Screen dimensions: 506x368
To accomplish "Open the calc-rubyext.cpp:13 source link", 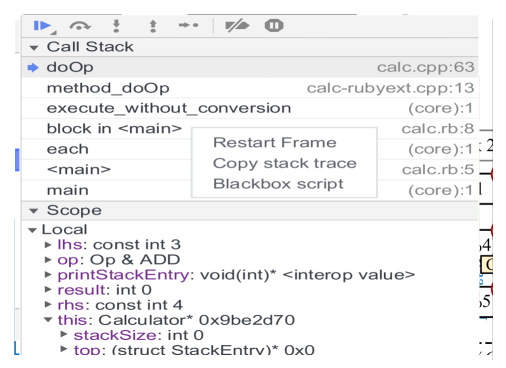I will [390, 88].
